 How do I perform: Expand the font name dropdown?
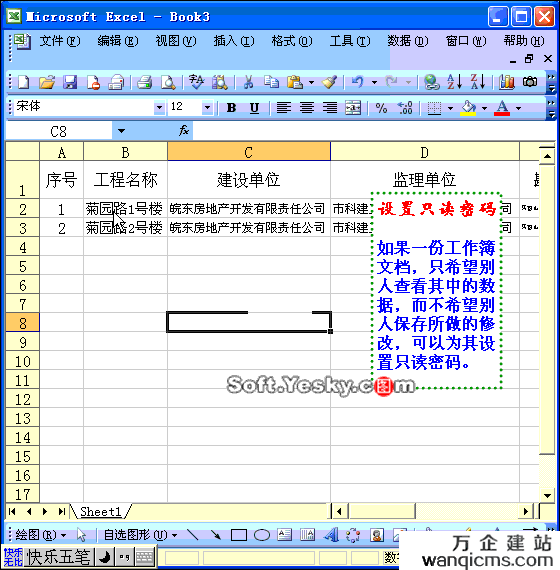(x=159, y=108)
